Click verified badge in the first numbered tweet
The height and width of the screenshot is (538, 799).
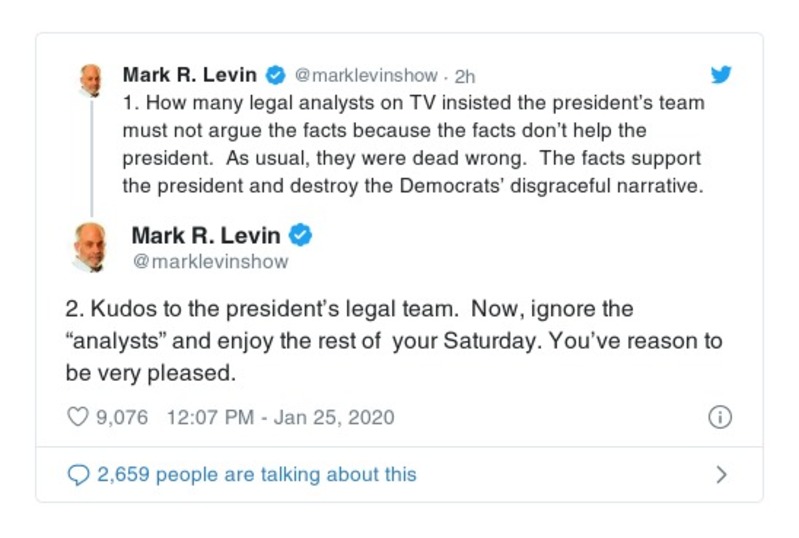[276, 75]
